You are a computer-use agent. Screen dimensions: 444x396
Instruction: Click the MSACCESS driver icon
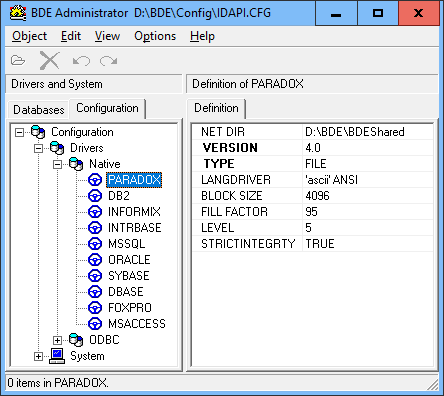pos(95,324)
